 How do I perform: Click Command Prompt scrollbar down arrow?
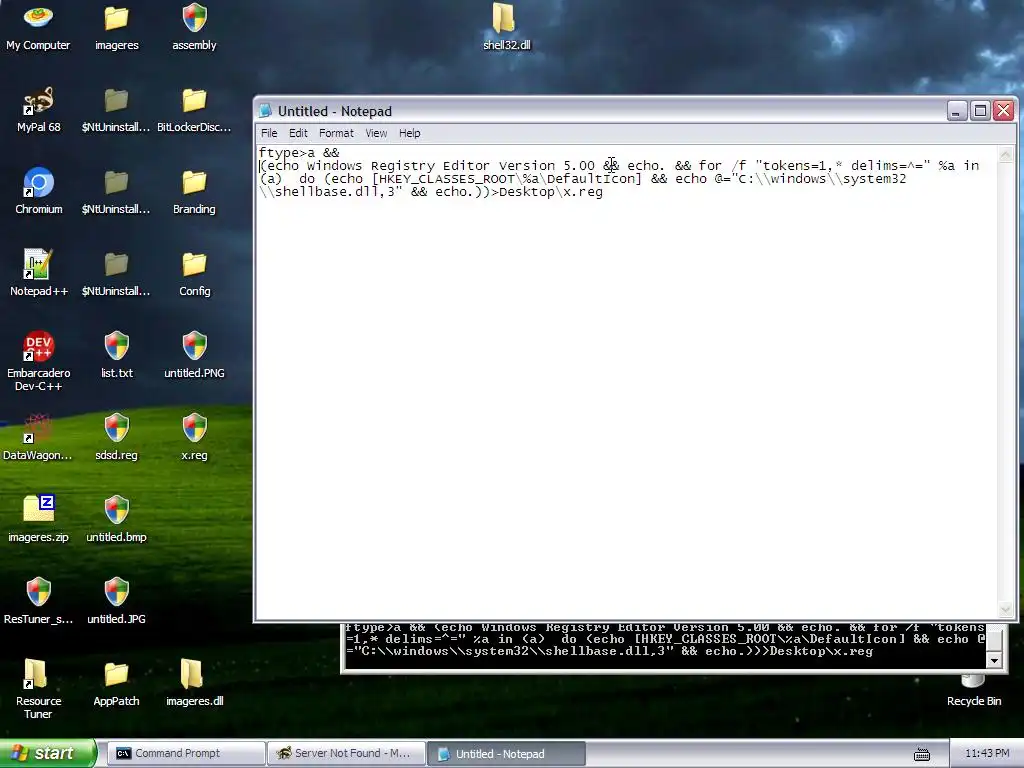pos(994,660)
